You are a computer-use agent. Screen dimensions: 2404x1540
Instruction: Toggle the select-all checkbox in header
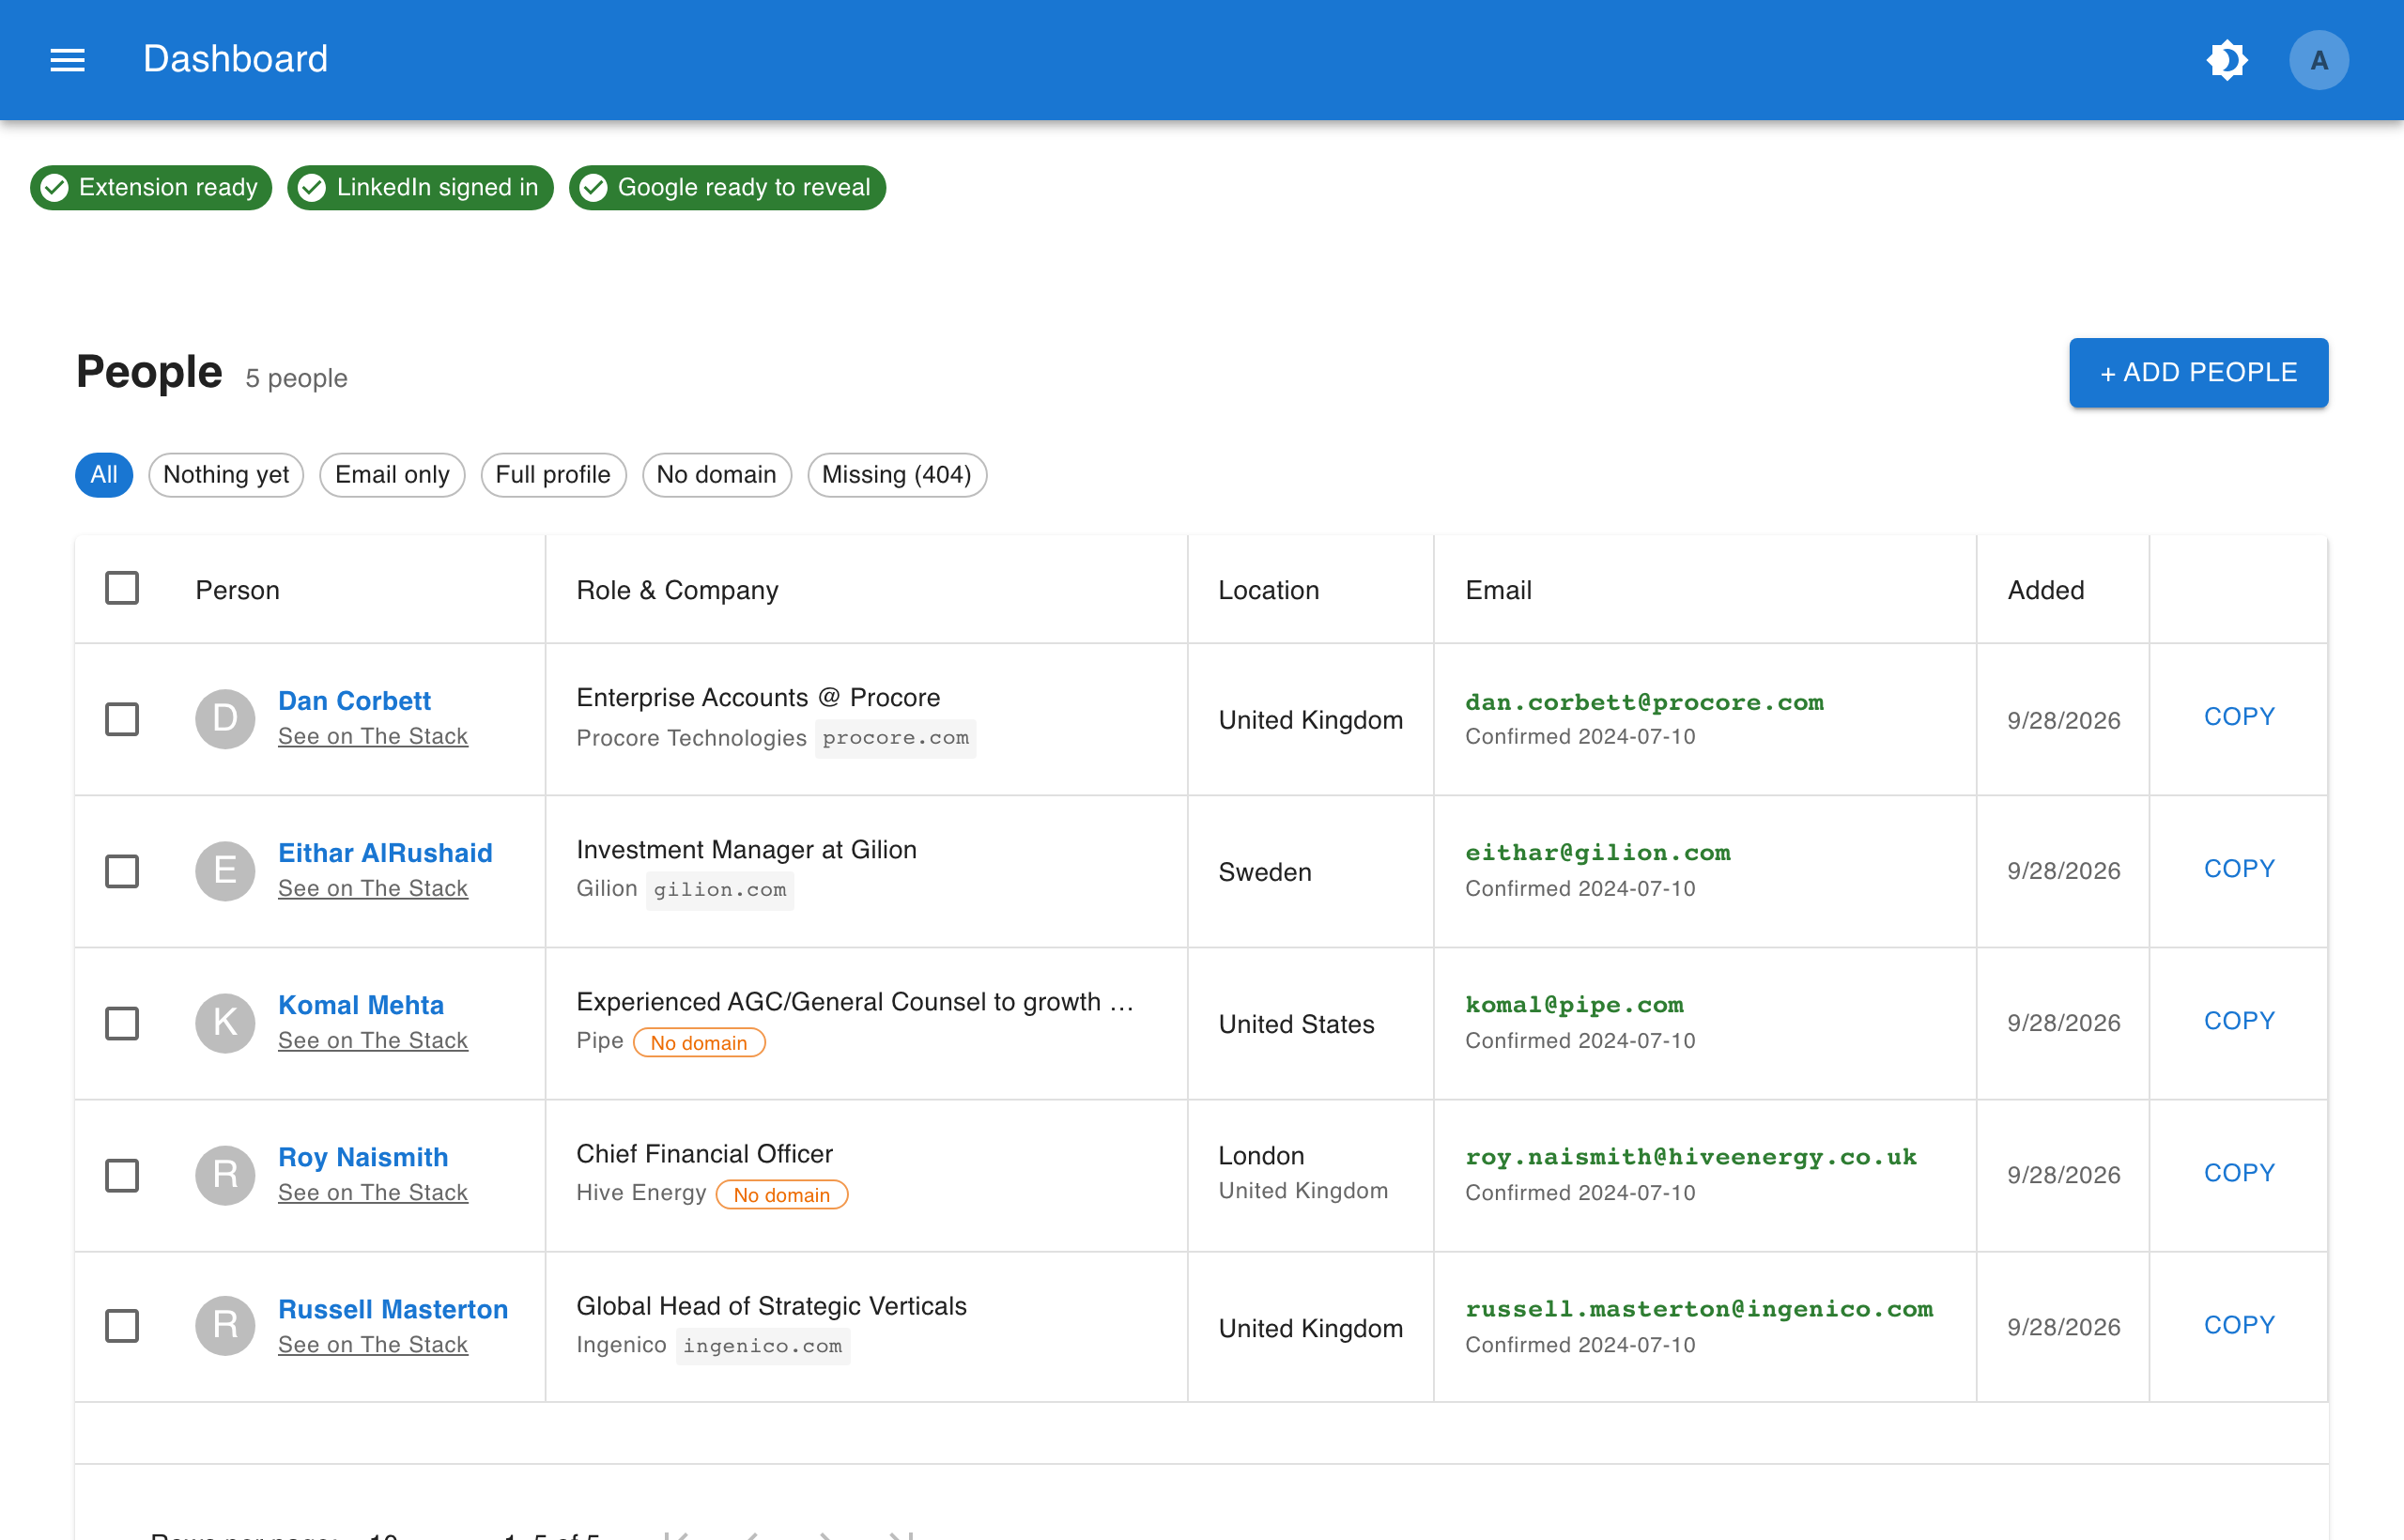tap(122, 588)
